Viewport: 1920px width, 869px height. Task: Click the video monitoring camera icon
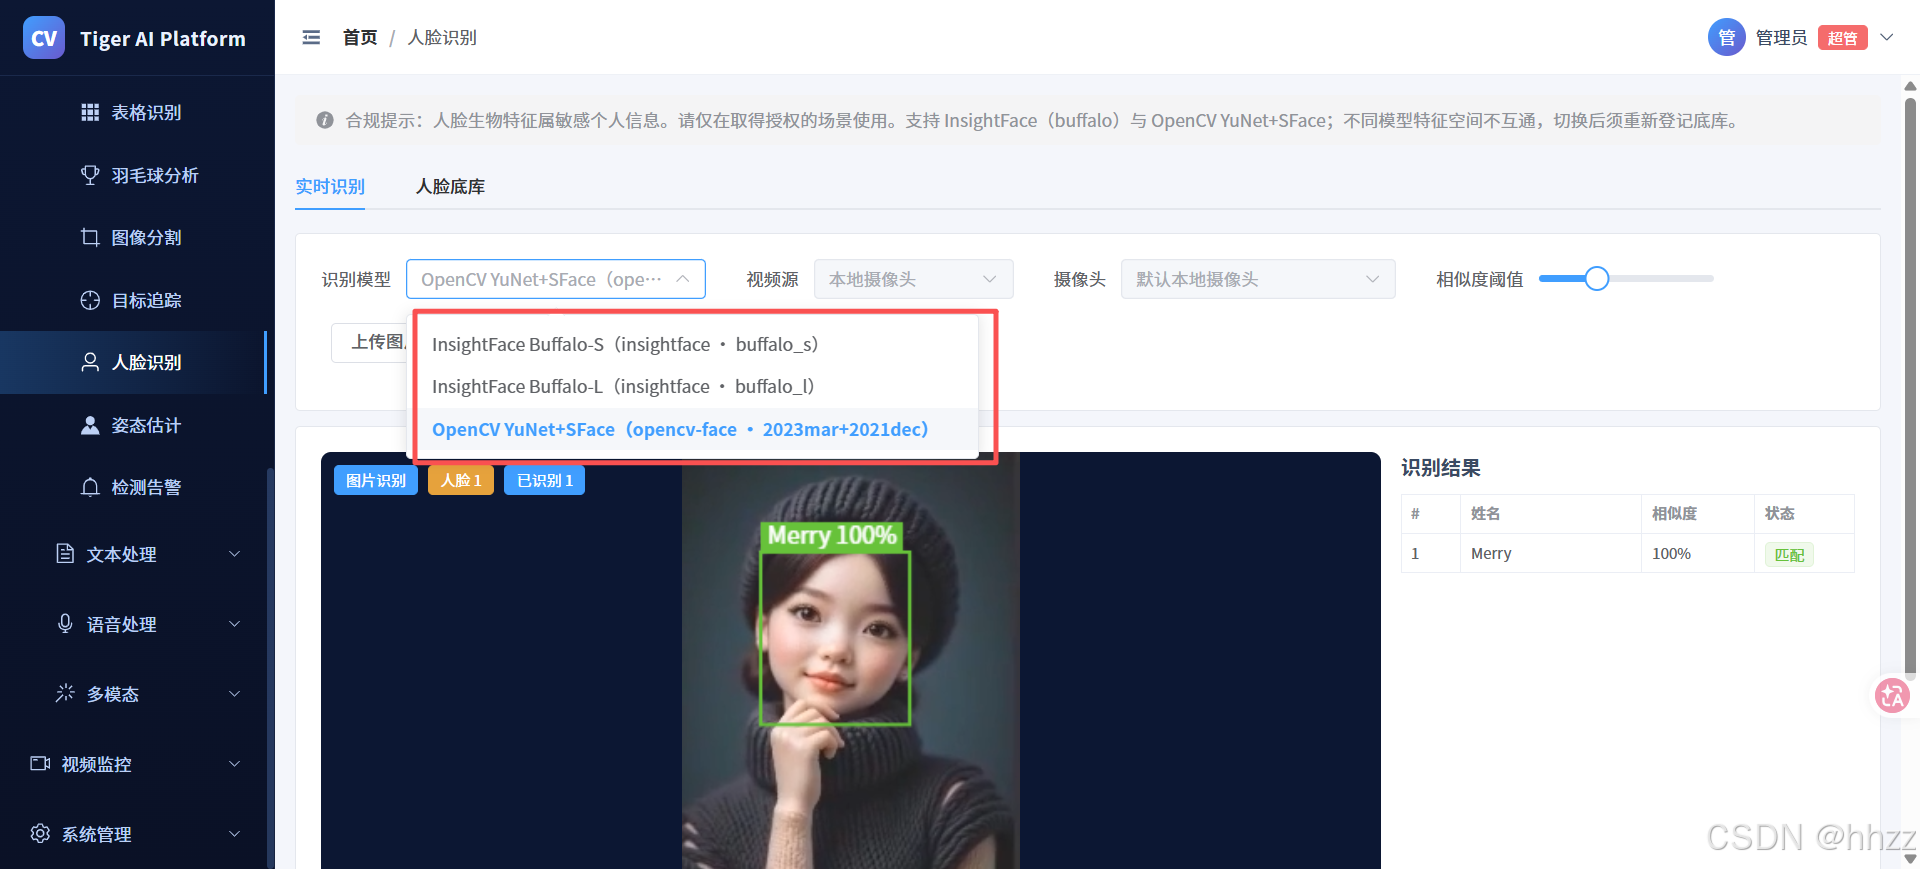(x=40, y=763)
